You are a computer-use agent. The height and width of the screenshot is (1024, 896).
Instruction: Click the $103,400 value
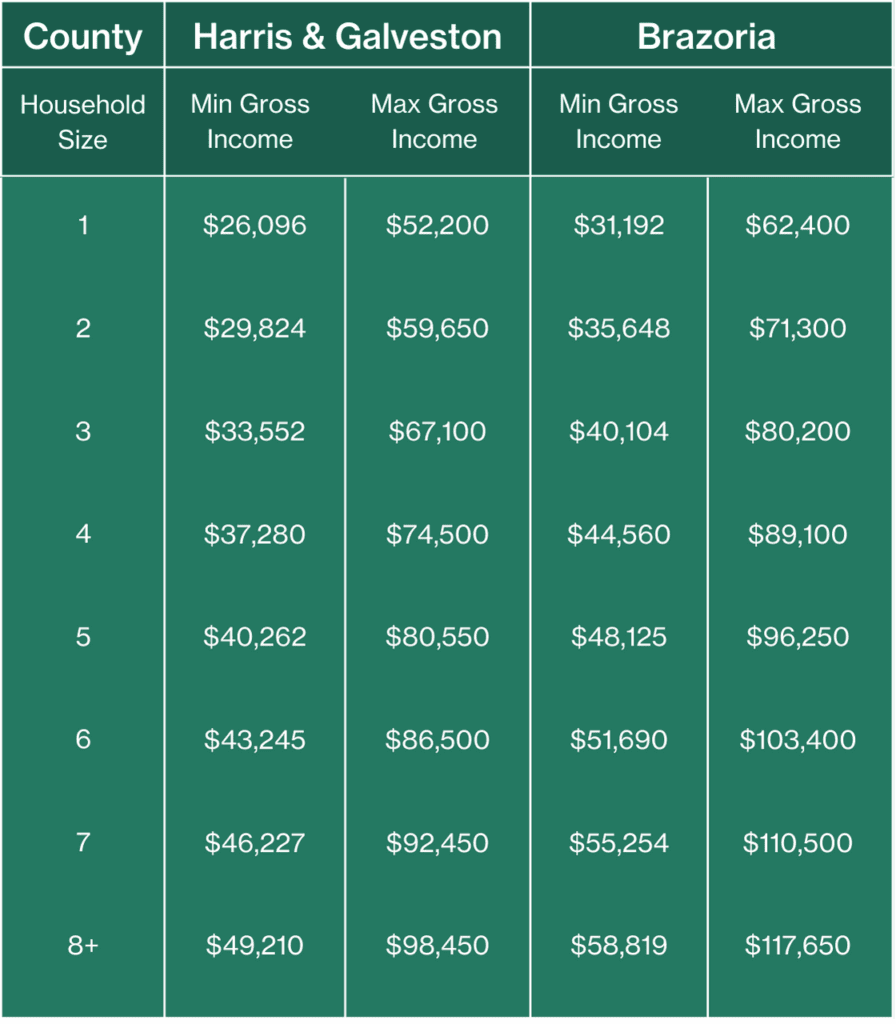coord(797,741)
